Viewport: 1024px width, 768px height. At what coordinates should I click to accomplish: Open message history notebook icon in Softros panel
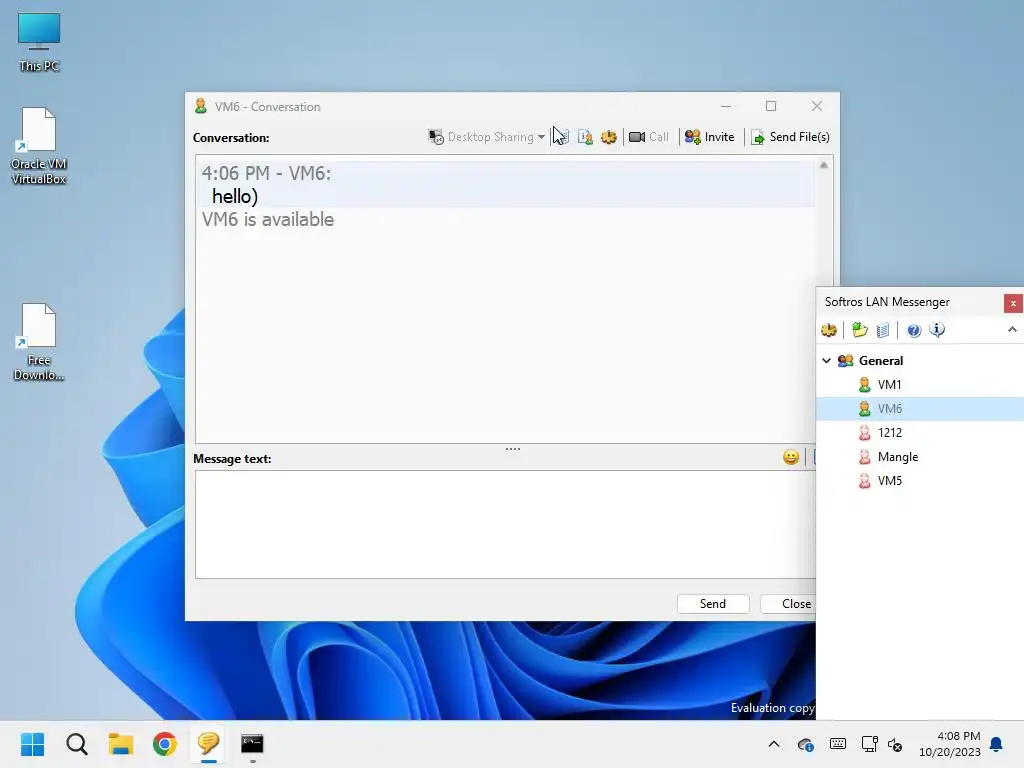[x=883, y=330]
